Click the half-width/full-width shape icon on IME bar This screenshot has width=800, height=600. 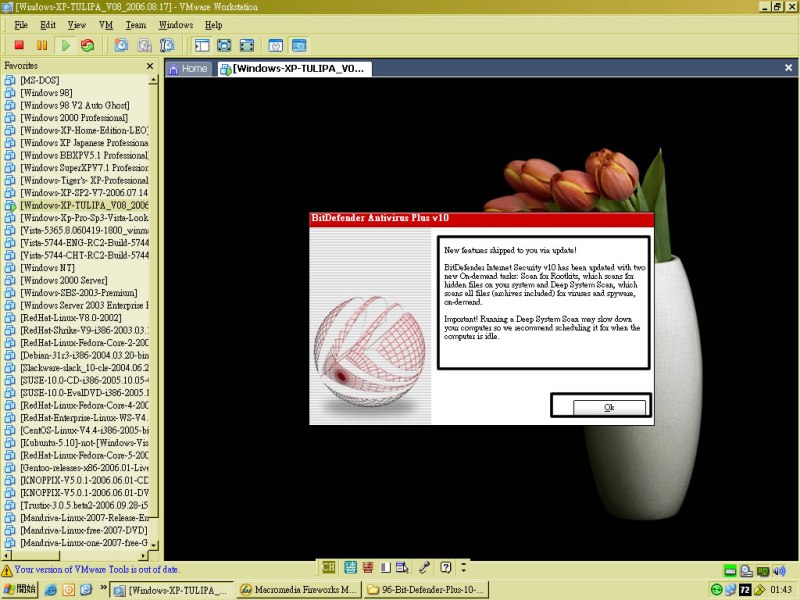click(x=385, y=567)
